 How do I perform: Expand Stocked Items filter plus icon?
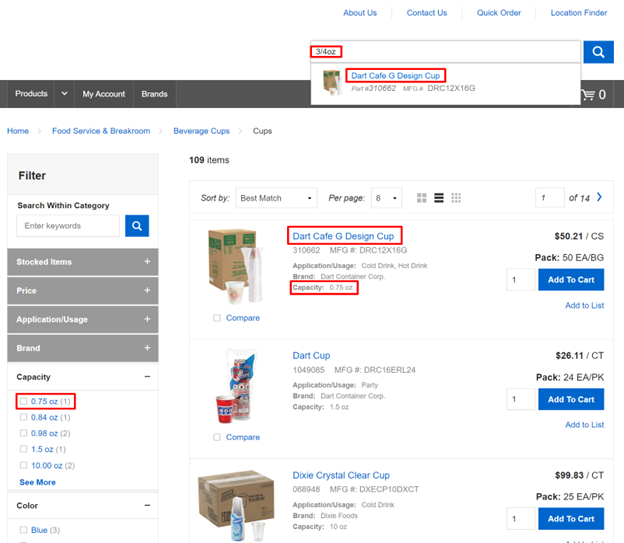pyautogui.click(x=147, y=262)
